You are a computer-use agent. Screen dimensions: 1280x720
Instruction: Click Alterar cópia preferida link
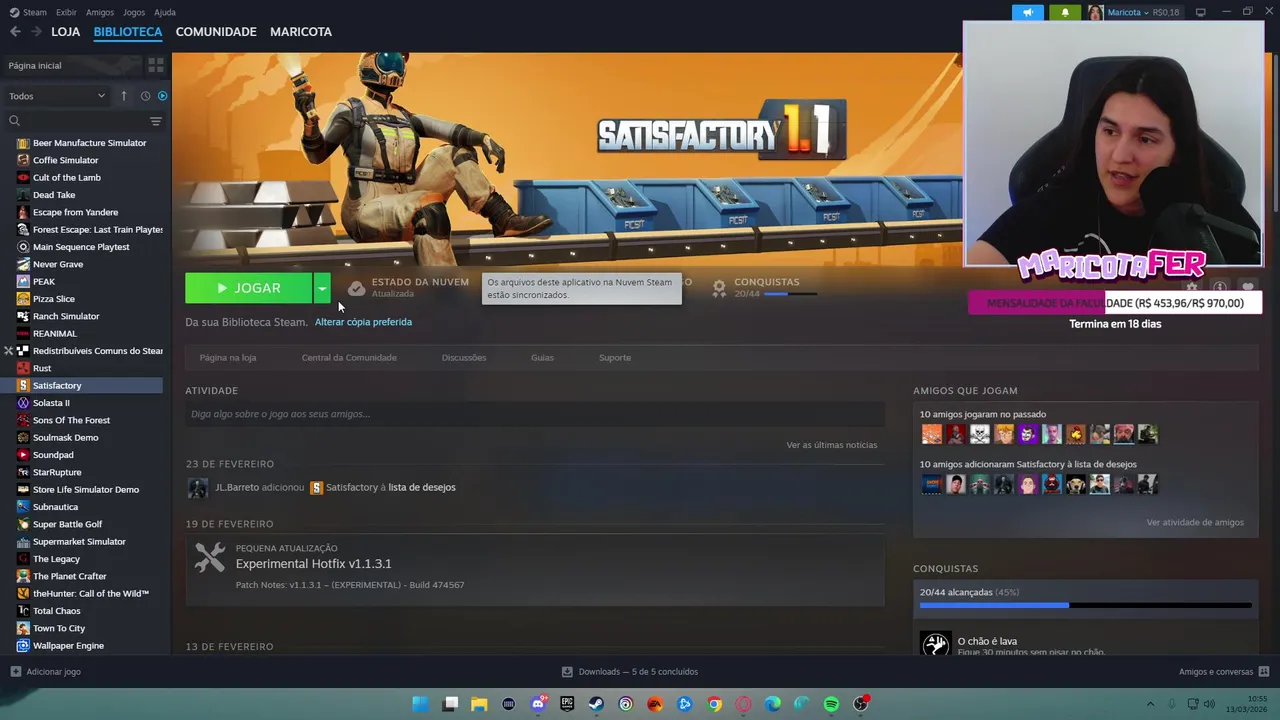coord(363,322)
